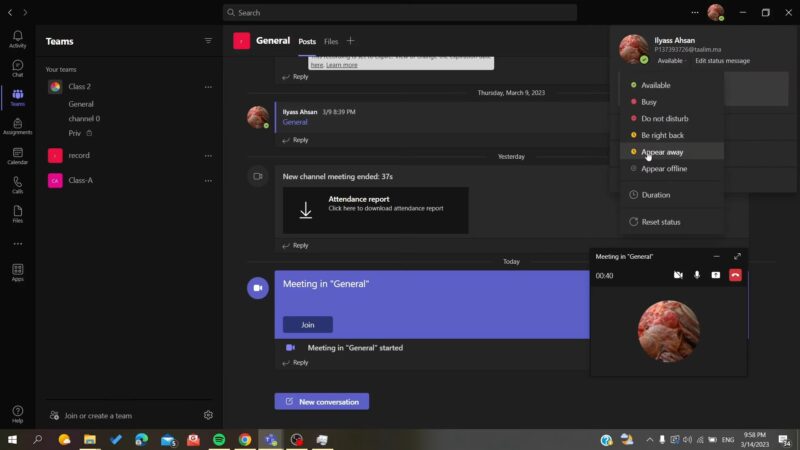Open more options for Class 2 team

point(208,87)
